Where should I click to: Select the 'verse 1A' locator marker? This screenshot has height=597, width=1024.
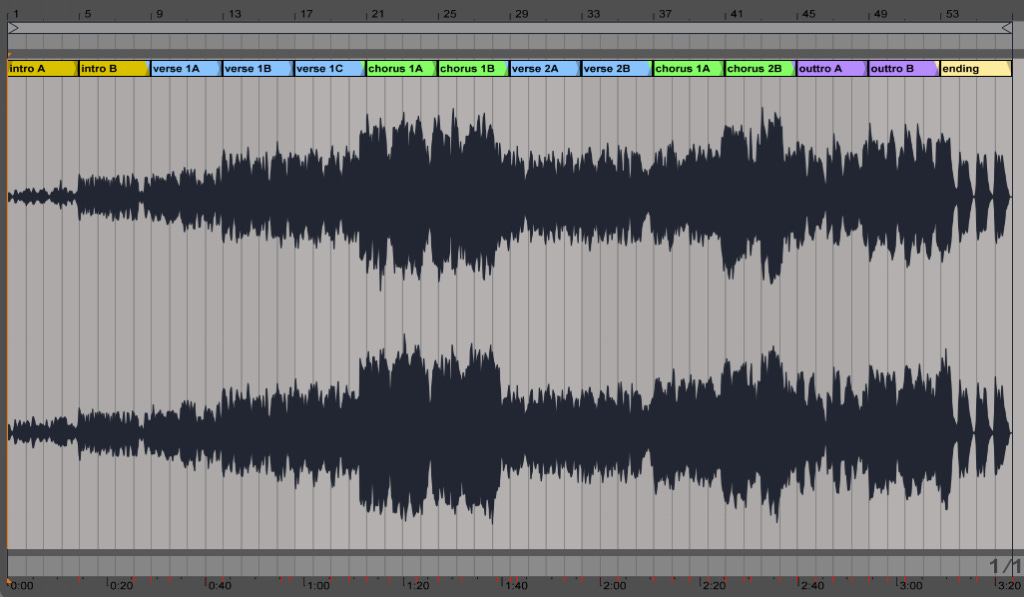pos(186,69)
